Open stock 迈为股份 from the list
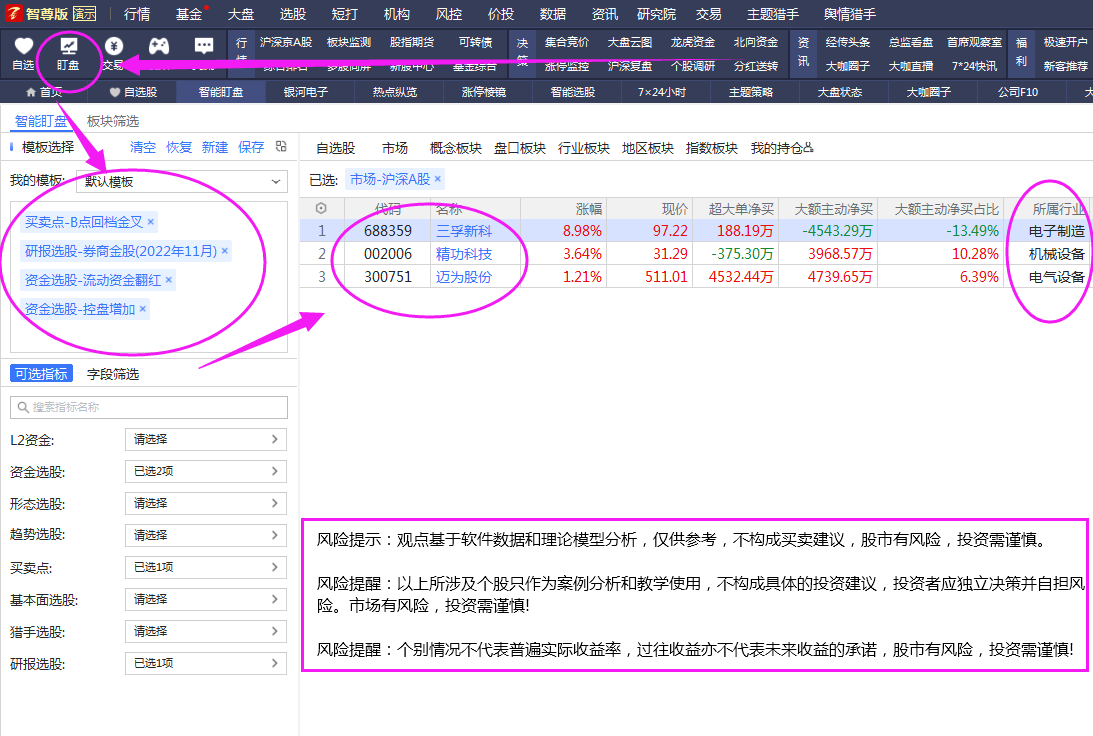 pyautogui.click(x=464, y=277)
